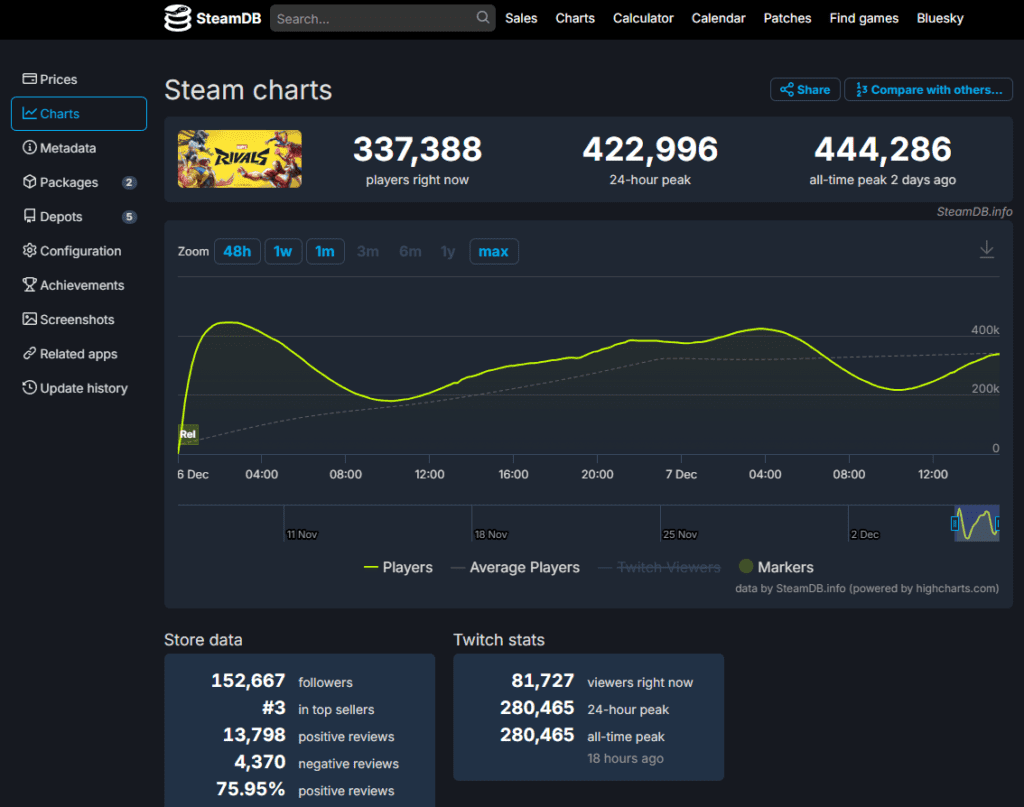This screenshot has width=1024, height=807.
Task: Show Related apps section
Action: pyautogui.click(x=79, y=354)
